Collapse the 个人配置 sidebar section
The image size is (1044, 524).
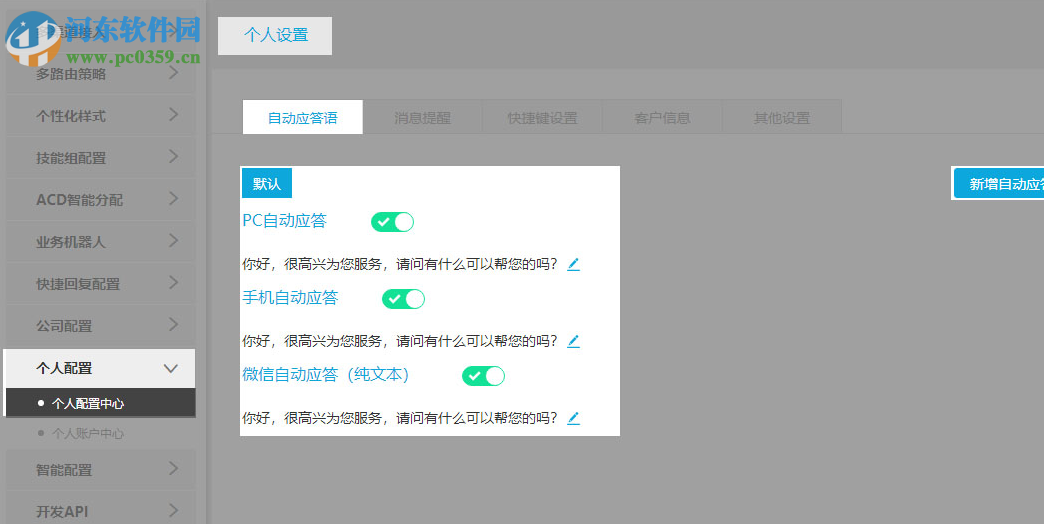[101, 368]
